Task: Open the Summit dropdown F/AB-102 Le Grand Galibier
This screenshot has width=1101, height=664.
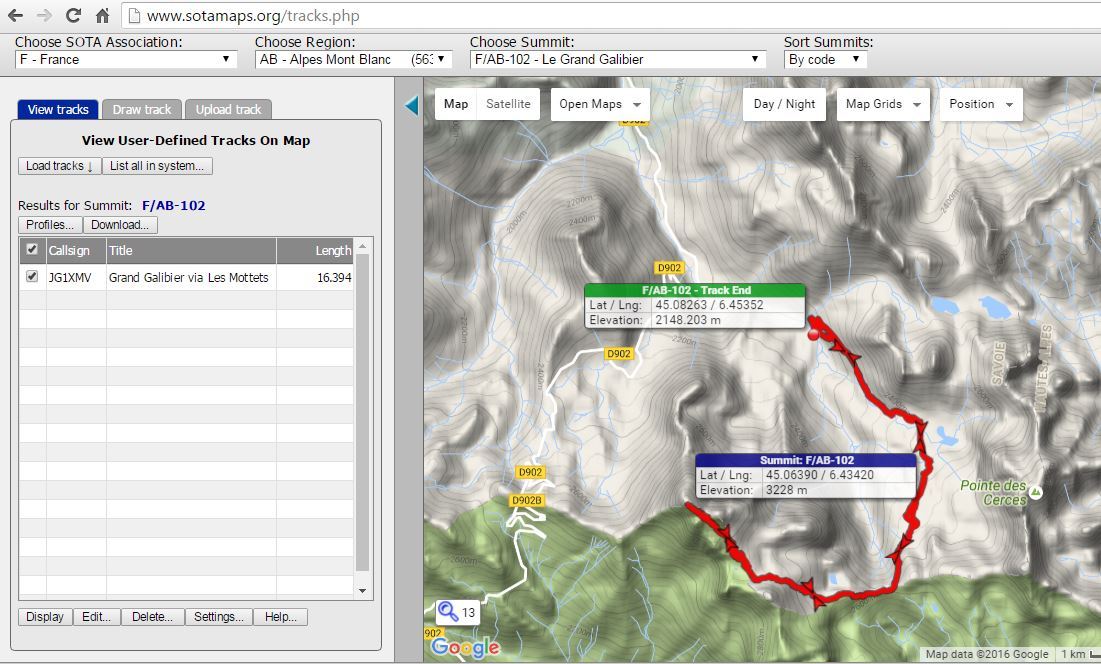Action: click(x=617, y=60)
